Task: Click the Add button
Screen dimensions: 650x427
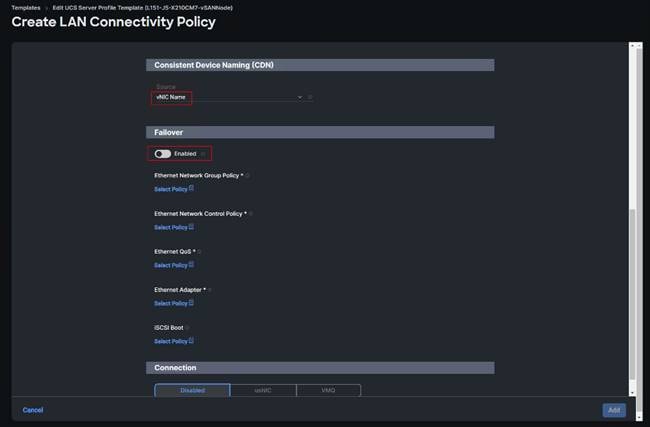Action: 614,410
